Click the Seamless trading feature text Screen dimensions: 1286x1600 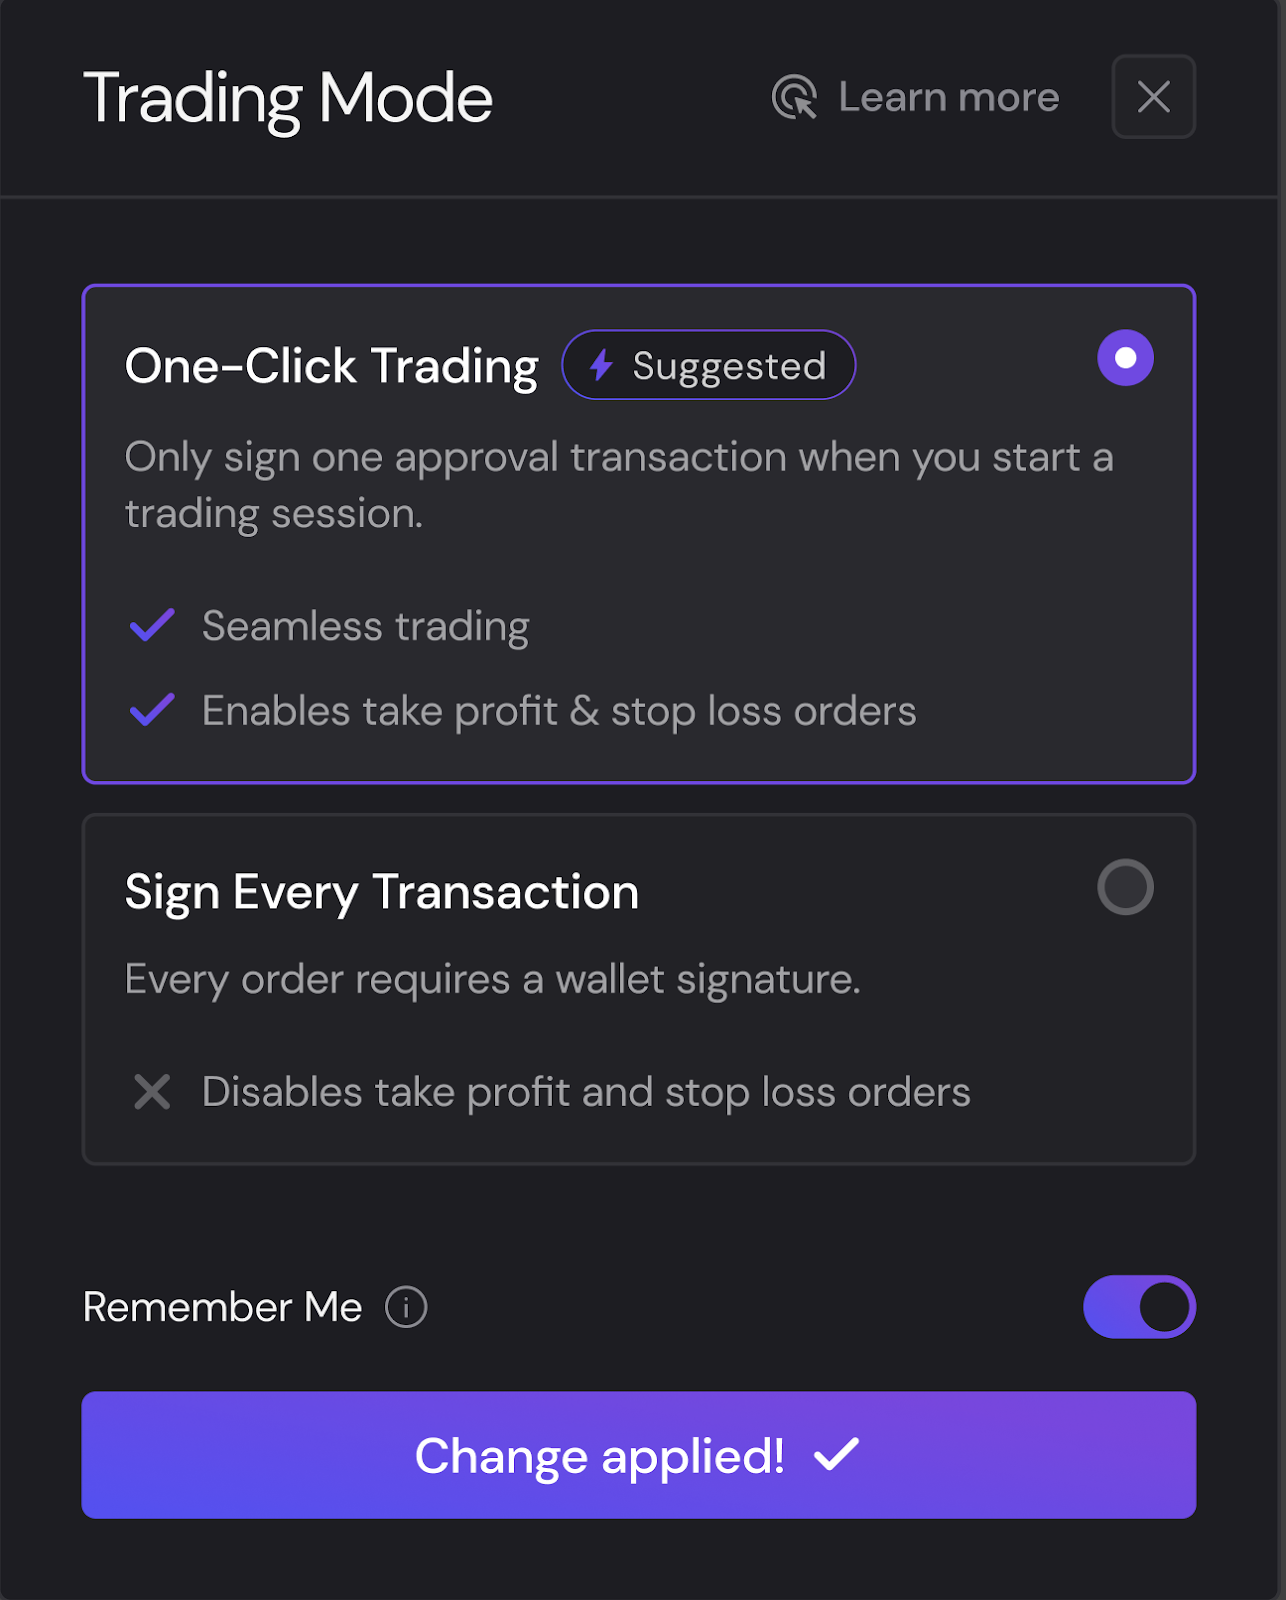pyautogui.click(x=365, y=627)
